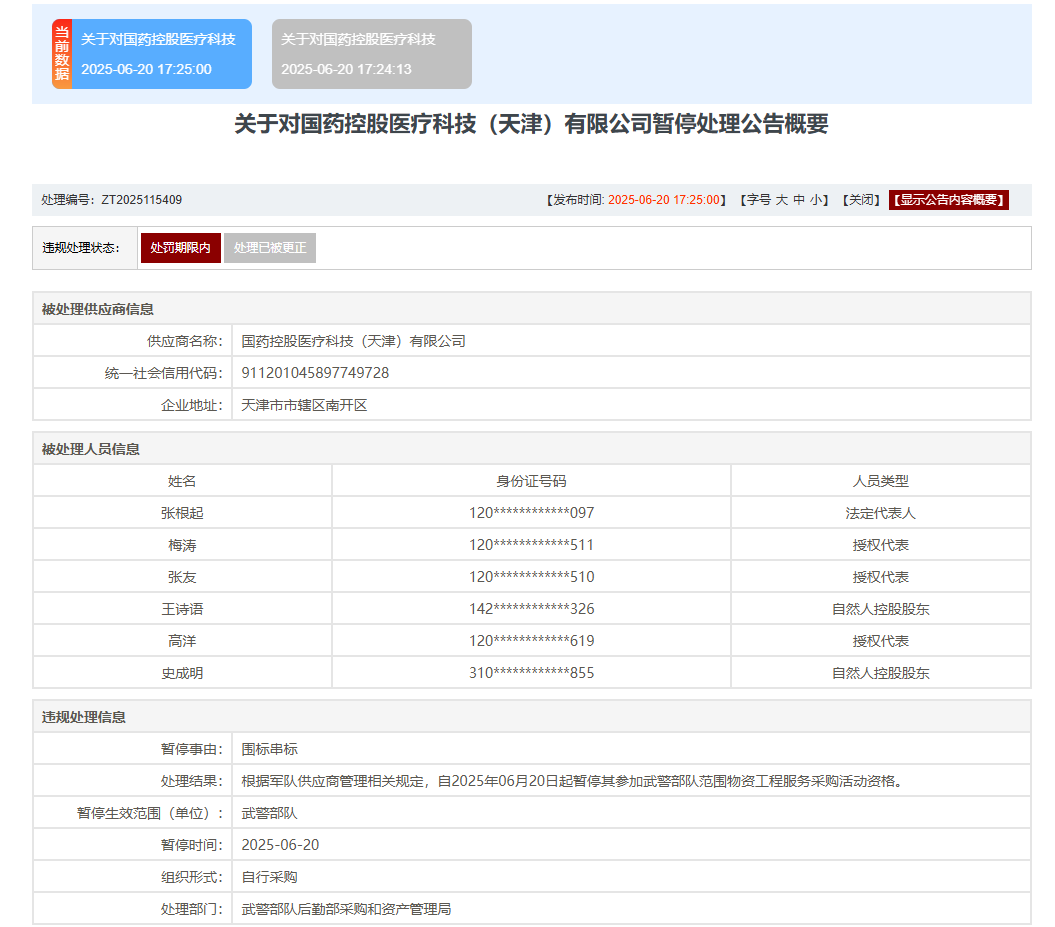The image size is (1055, 927).
Task: Click the 姓名 column header
Action: click(x=182, y=481)
